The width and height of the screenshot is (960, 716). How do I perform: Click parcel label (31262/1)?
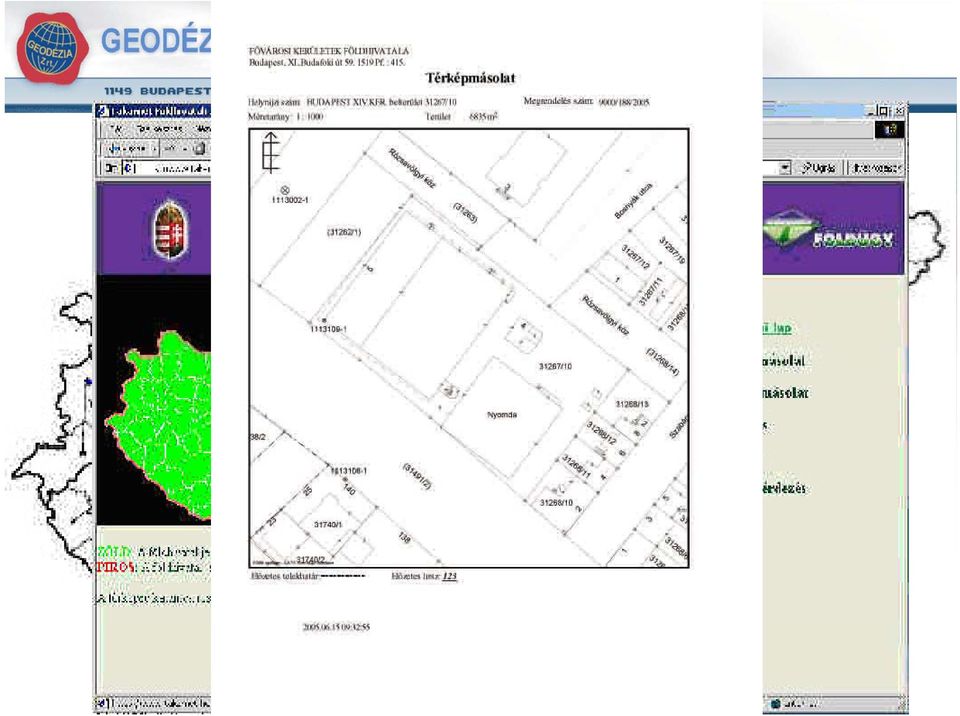345,232
